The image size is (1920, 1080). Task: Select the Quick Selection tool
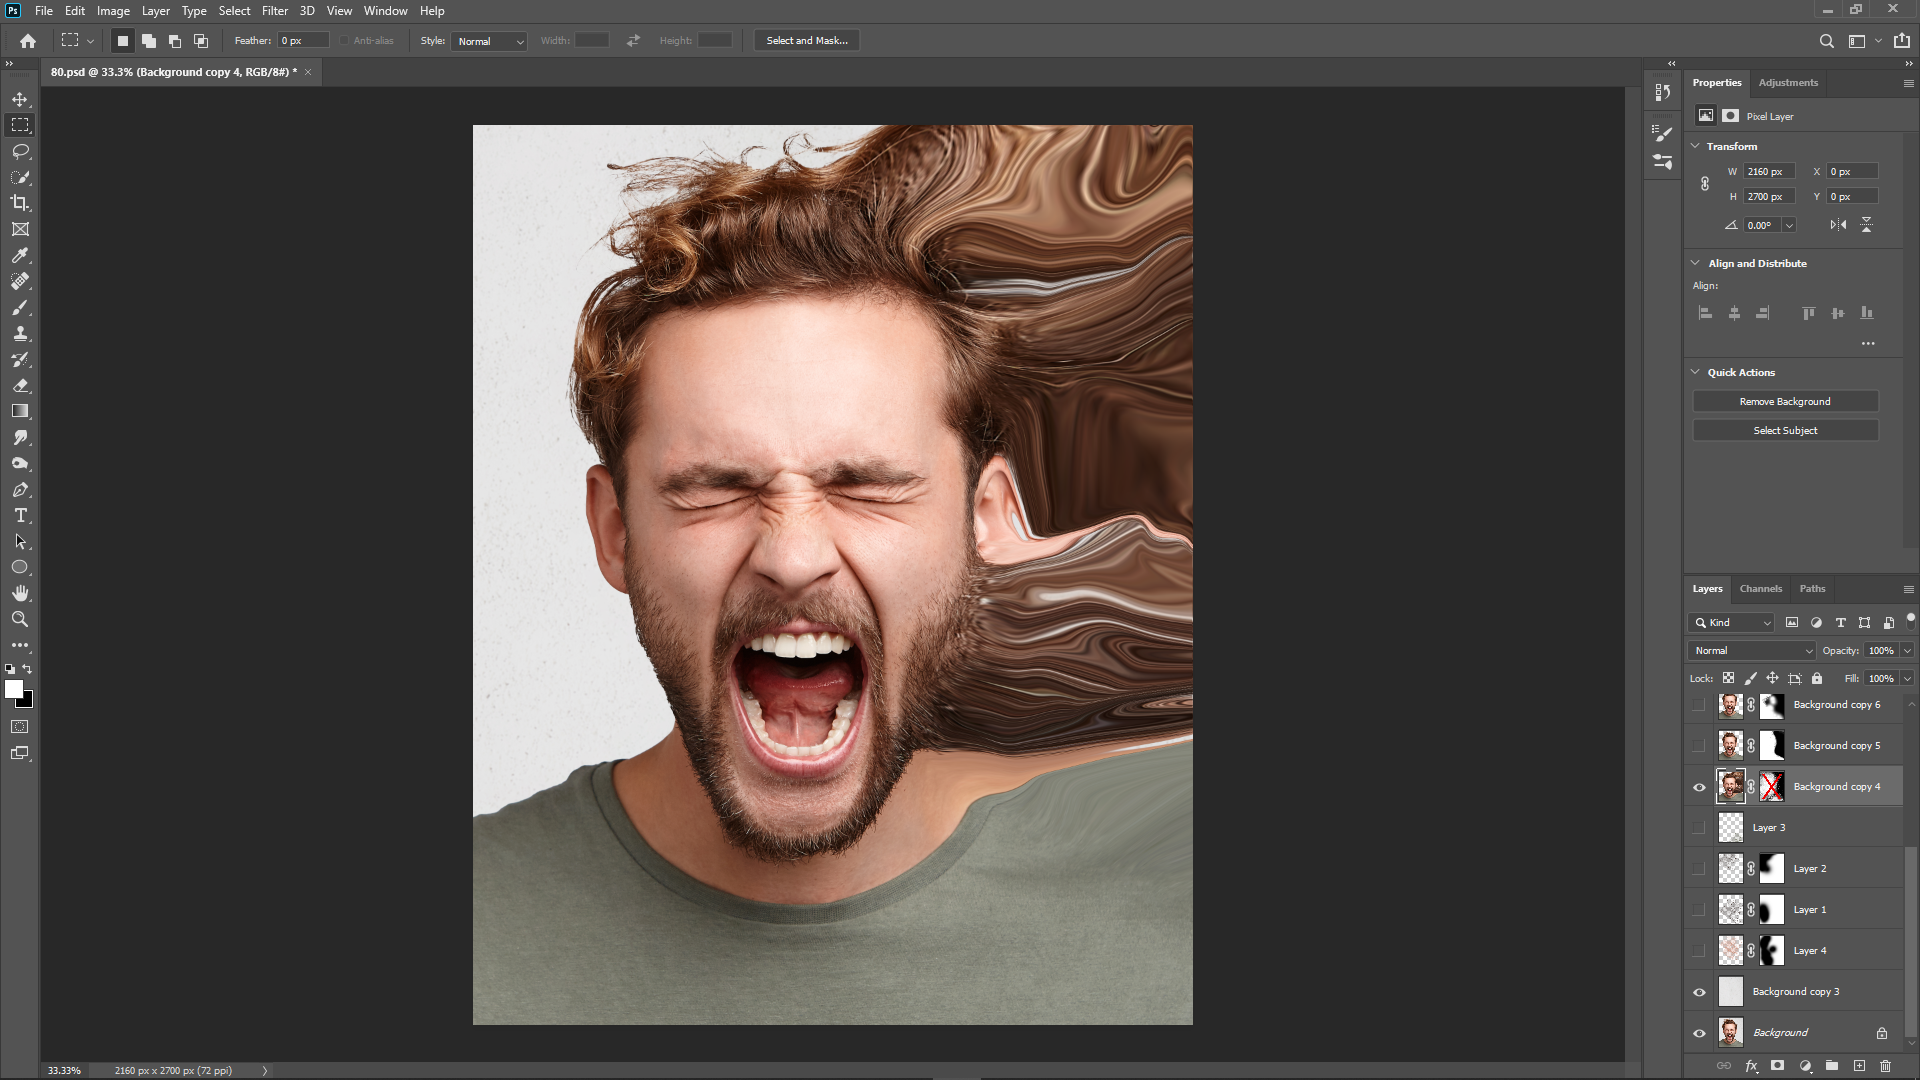[20, 177]
